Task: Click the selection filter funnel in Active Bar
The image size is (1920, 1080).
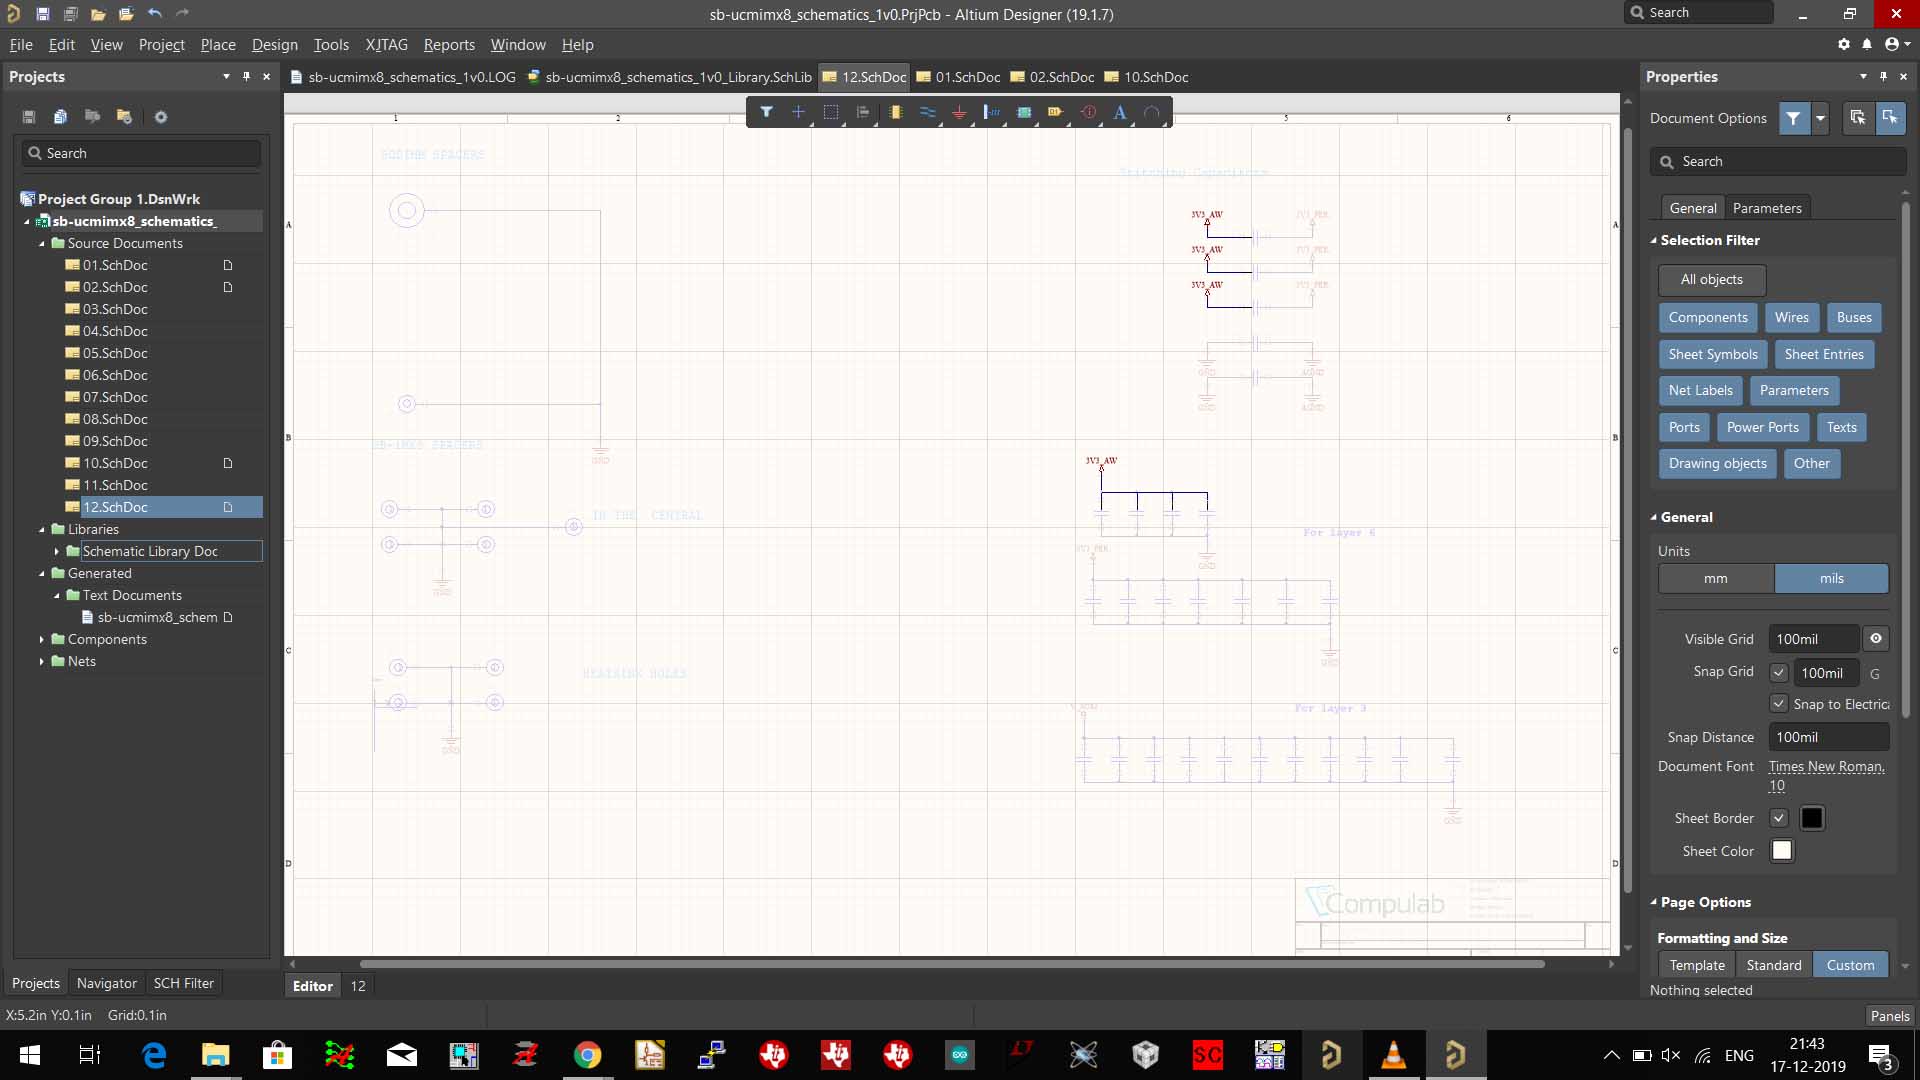Action: coord(766,112)
